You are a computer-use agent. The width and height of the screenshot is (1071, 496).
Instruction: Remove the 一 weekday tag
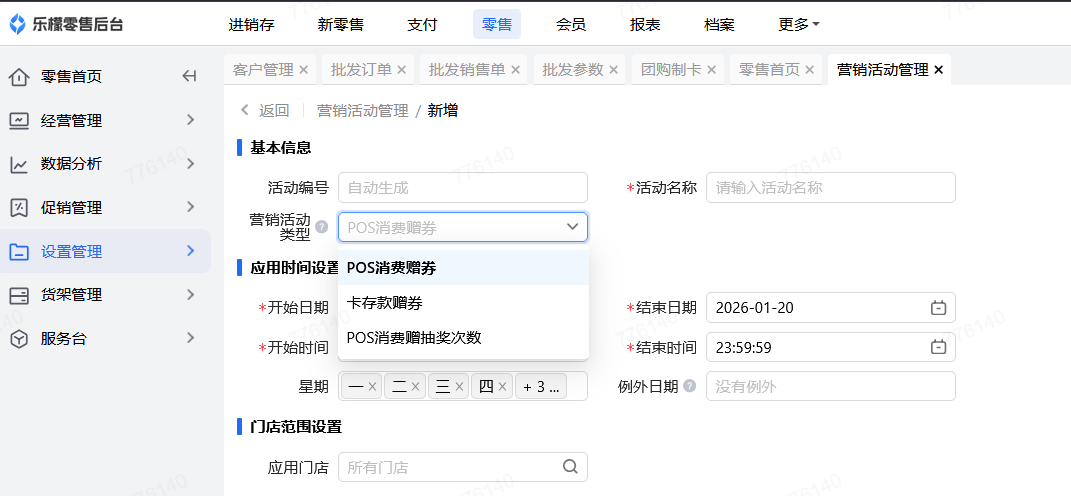(x=372, y=387)
